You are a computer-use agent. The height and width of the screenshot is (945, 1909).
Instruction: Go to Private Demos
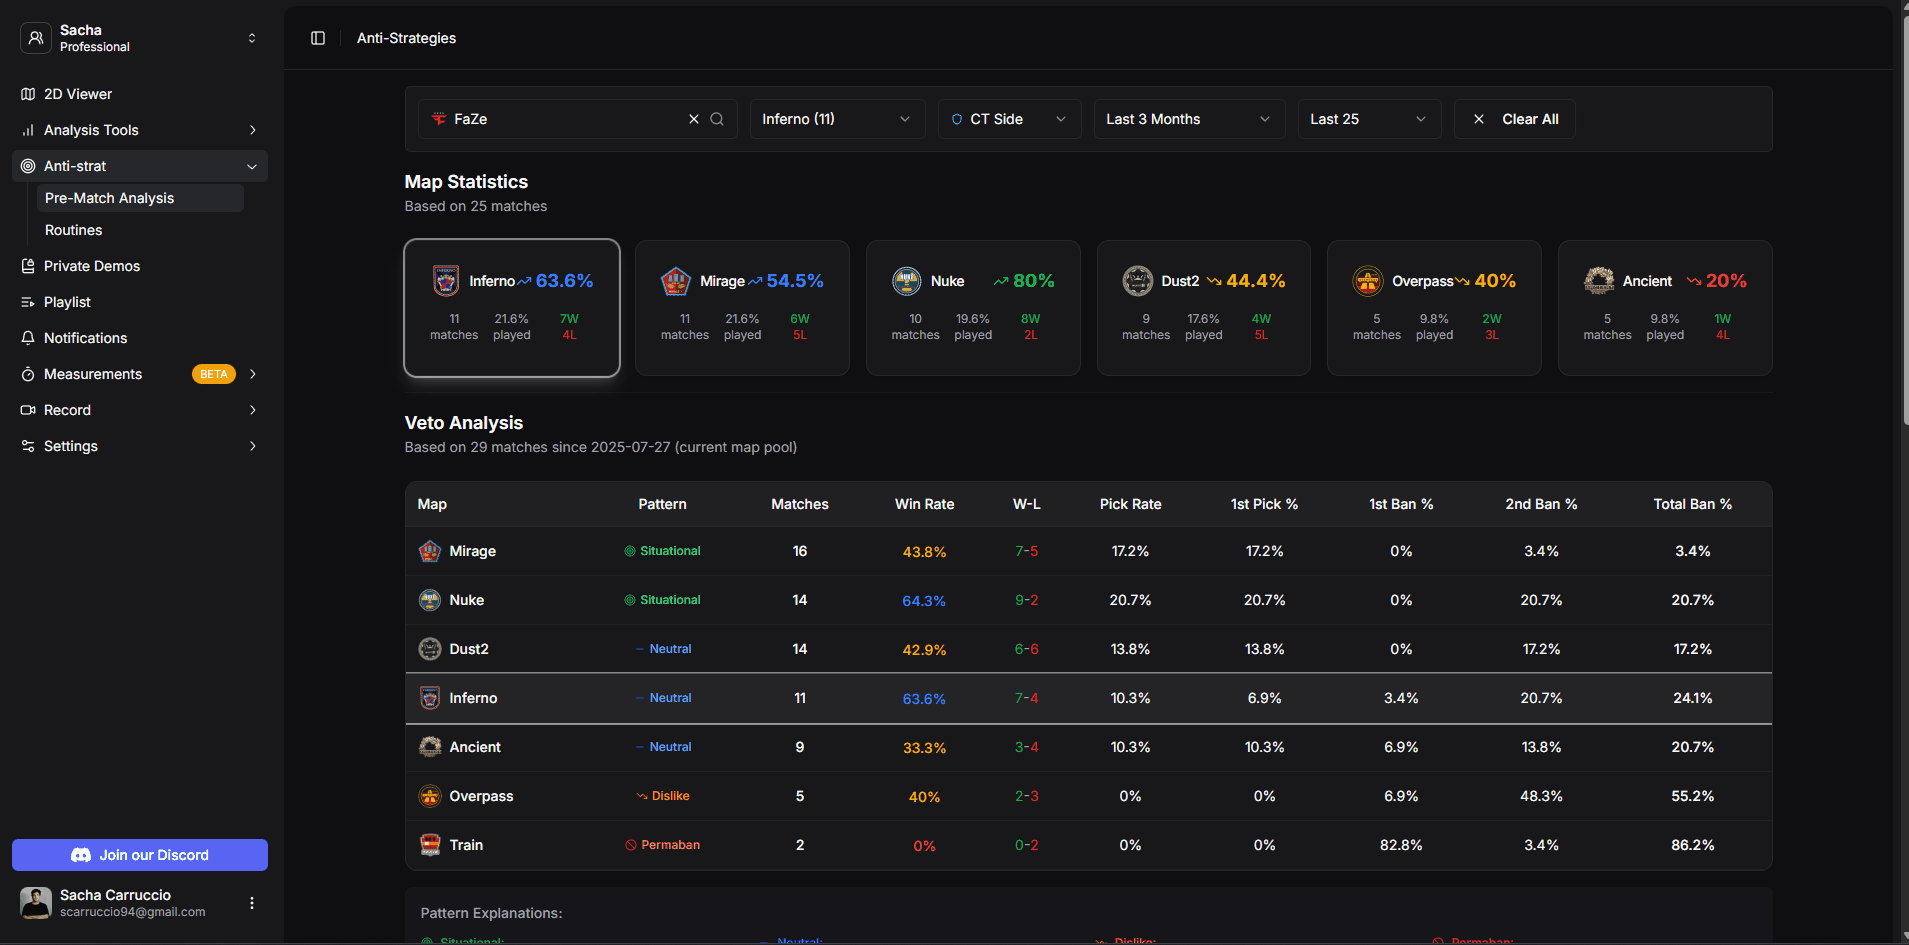pyautogui.click(x=92, y=266)
